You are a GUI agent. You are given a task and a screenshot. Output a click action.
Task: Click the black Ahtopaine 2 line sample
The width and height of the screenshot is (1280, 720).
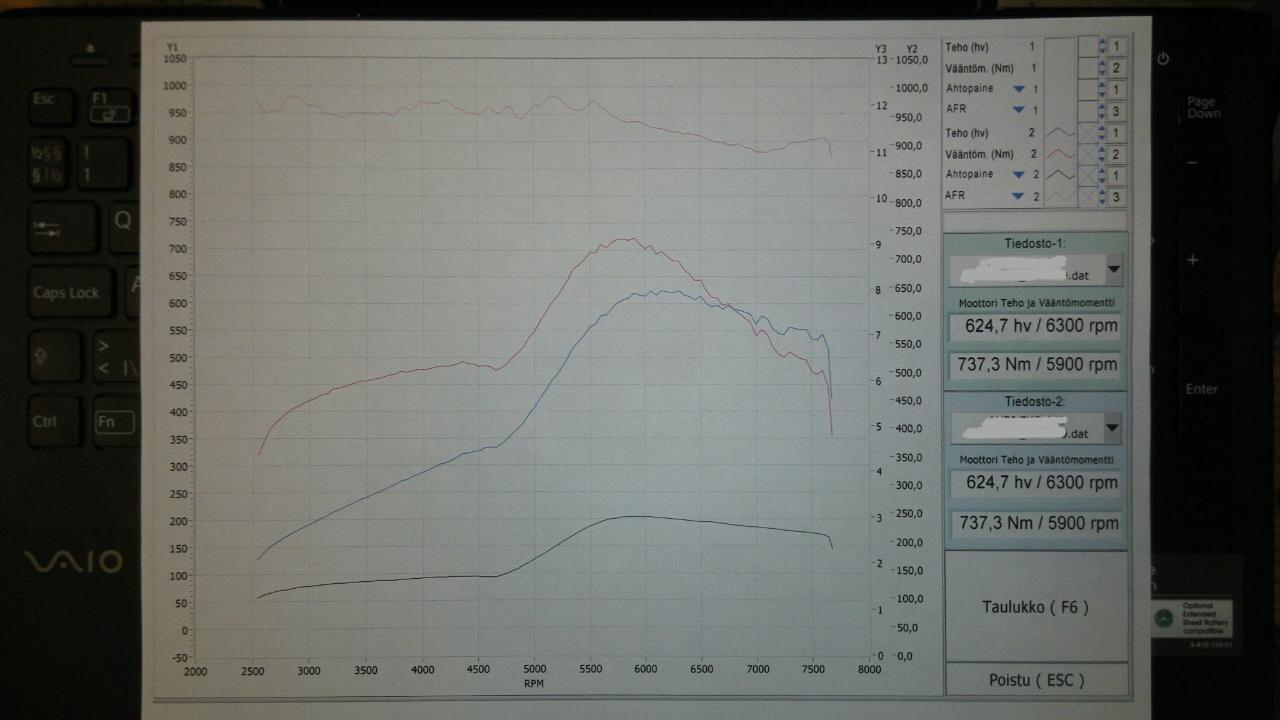(x=1060, y=175)
